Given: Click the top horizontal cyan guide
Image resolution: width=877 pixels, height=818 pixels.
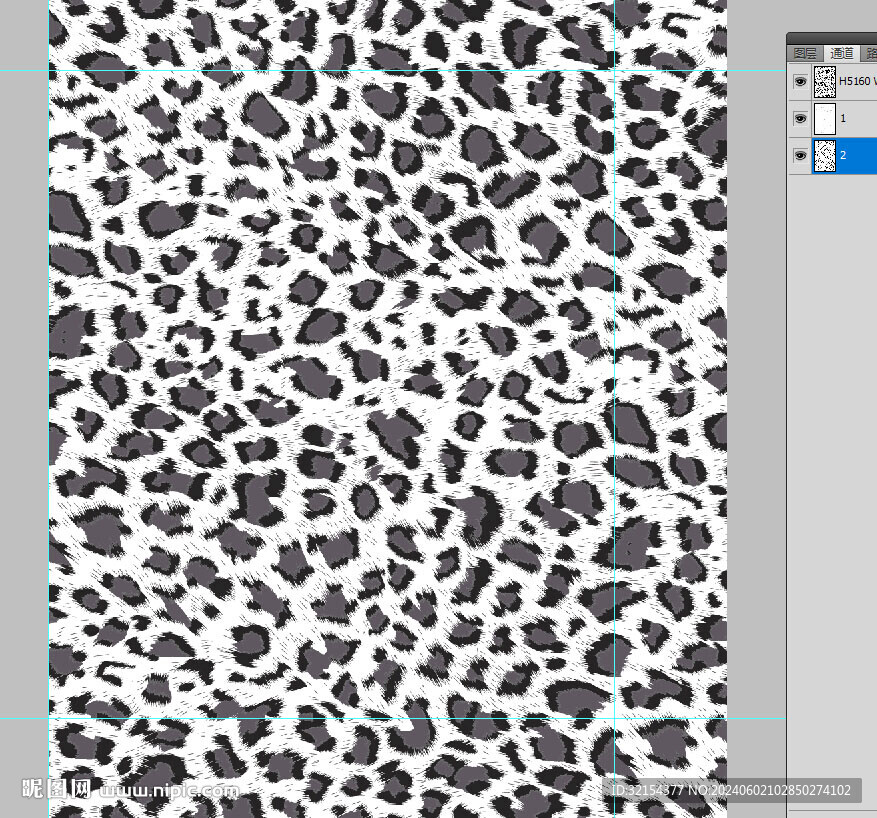Looking at the screenshot, I should [300, 71].
